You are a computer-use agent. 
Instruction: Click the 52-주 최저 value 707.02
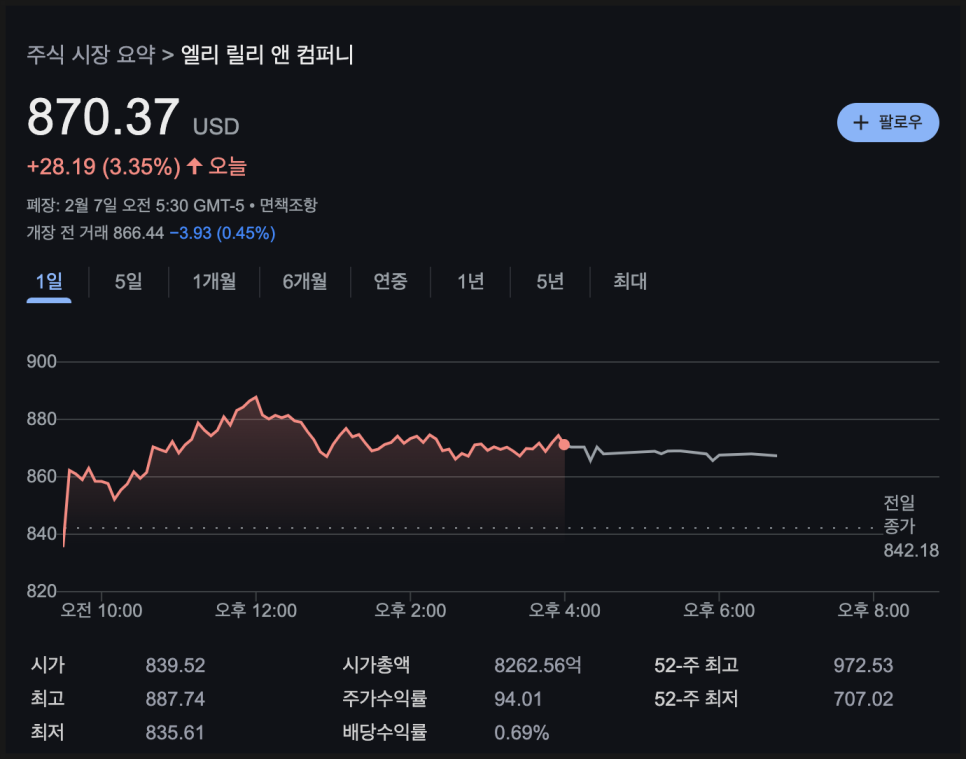[864, 699]
